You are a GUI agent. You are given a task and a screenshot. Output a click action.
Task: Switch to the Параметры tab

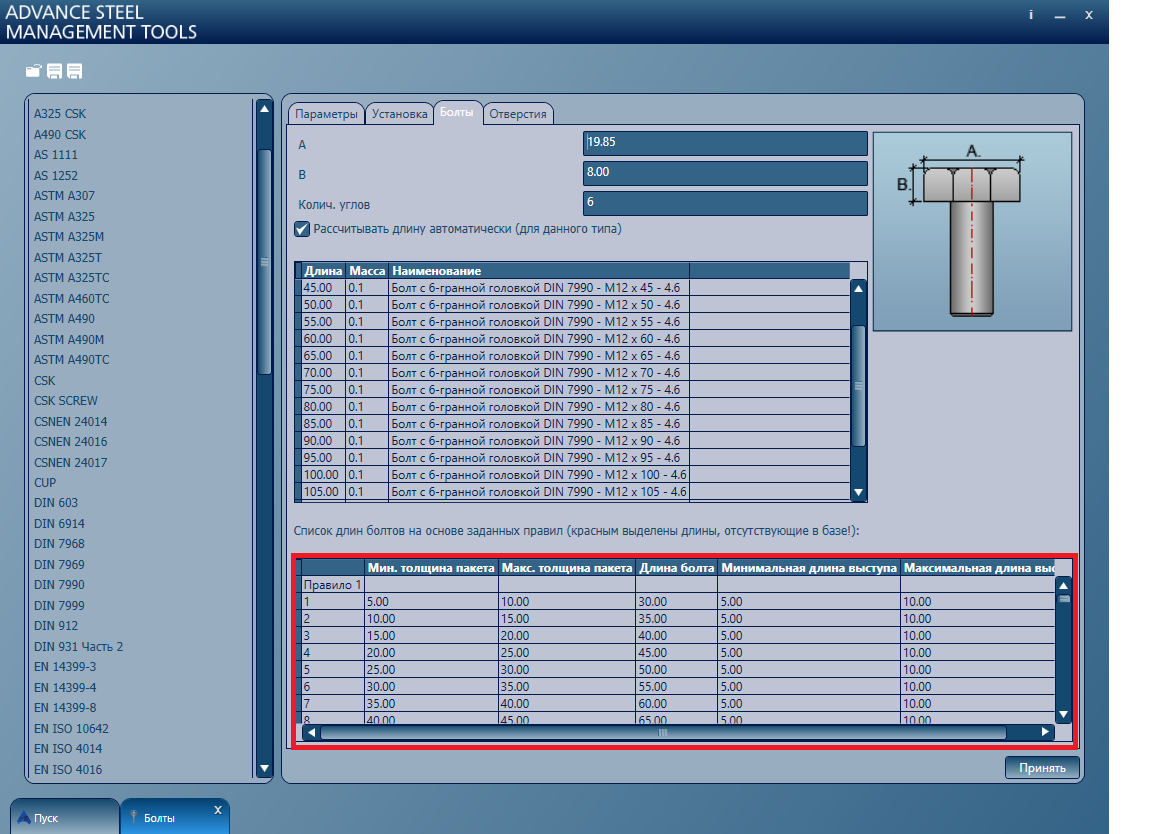click(326, 113)
